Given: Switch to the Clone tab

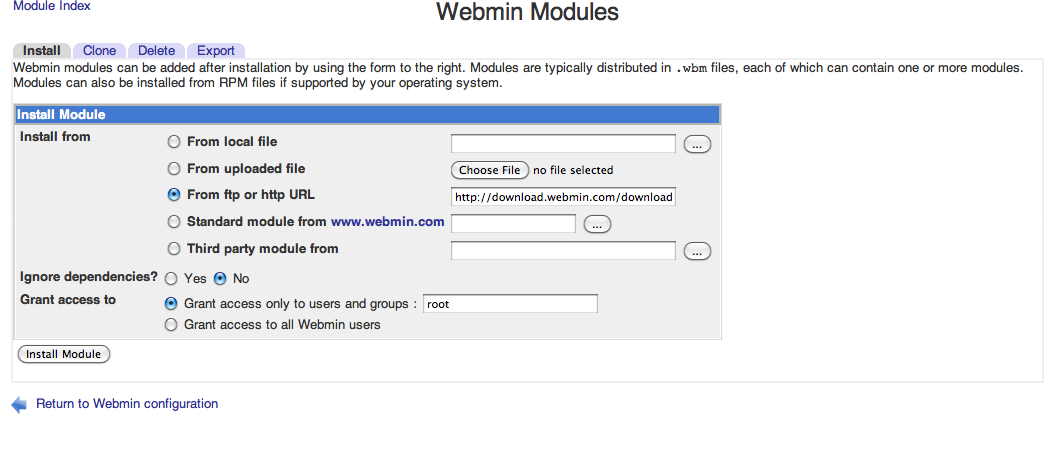Looking at the screenshot, I should (x=99, y=51).
